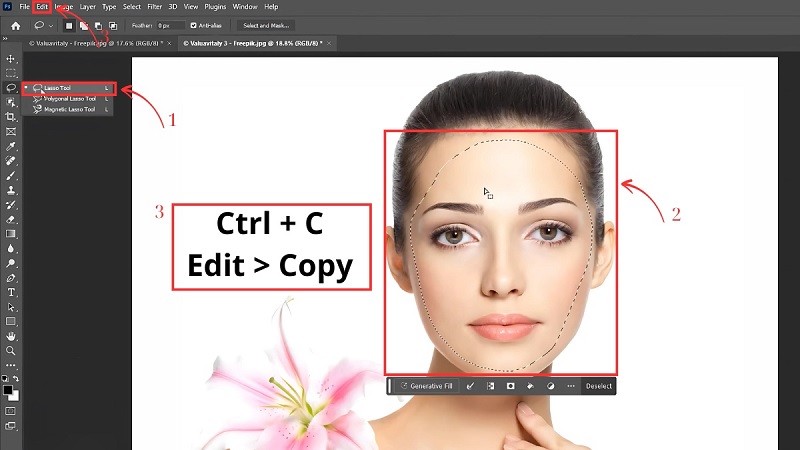
Task: Open the Lasso tool preset picker
Action: [43, 26]
